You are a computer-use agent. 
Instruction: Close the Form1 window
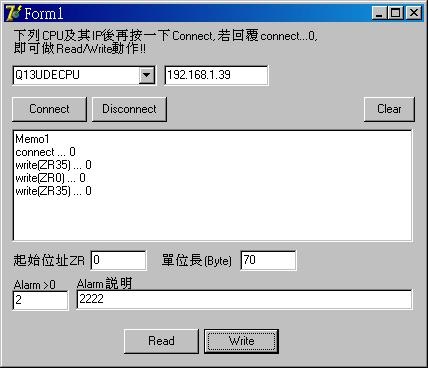(x=414, y=13)
